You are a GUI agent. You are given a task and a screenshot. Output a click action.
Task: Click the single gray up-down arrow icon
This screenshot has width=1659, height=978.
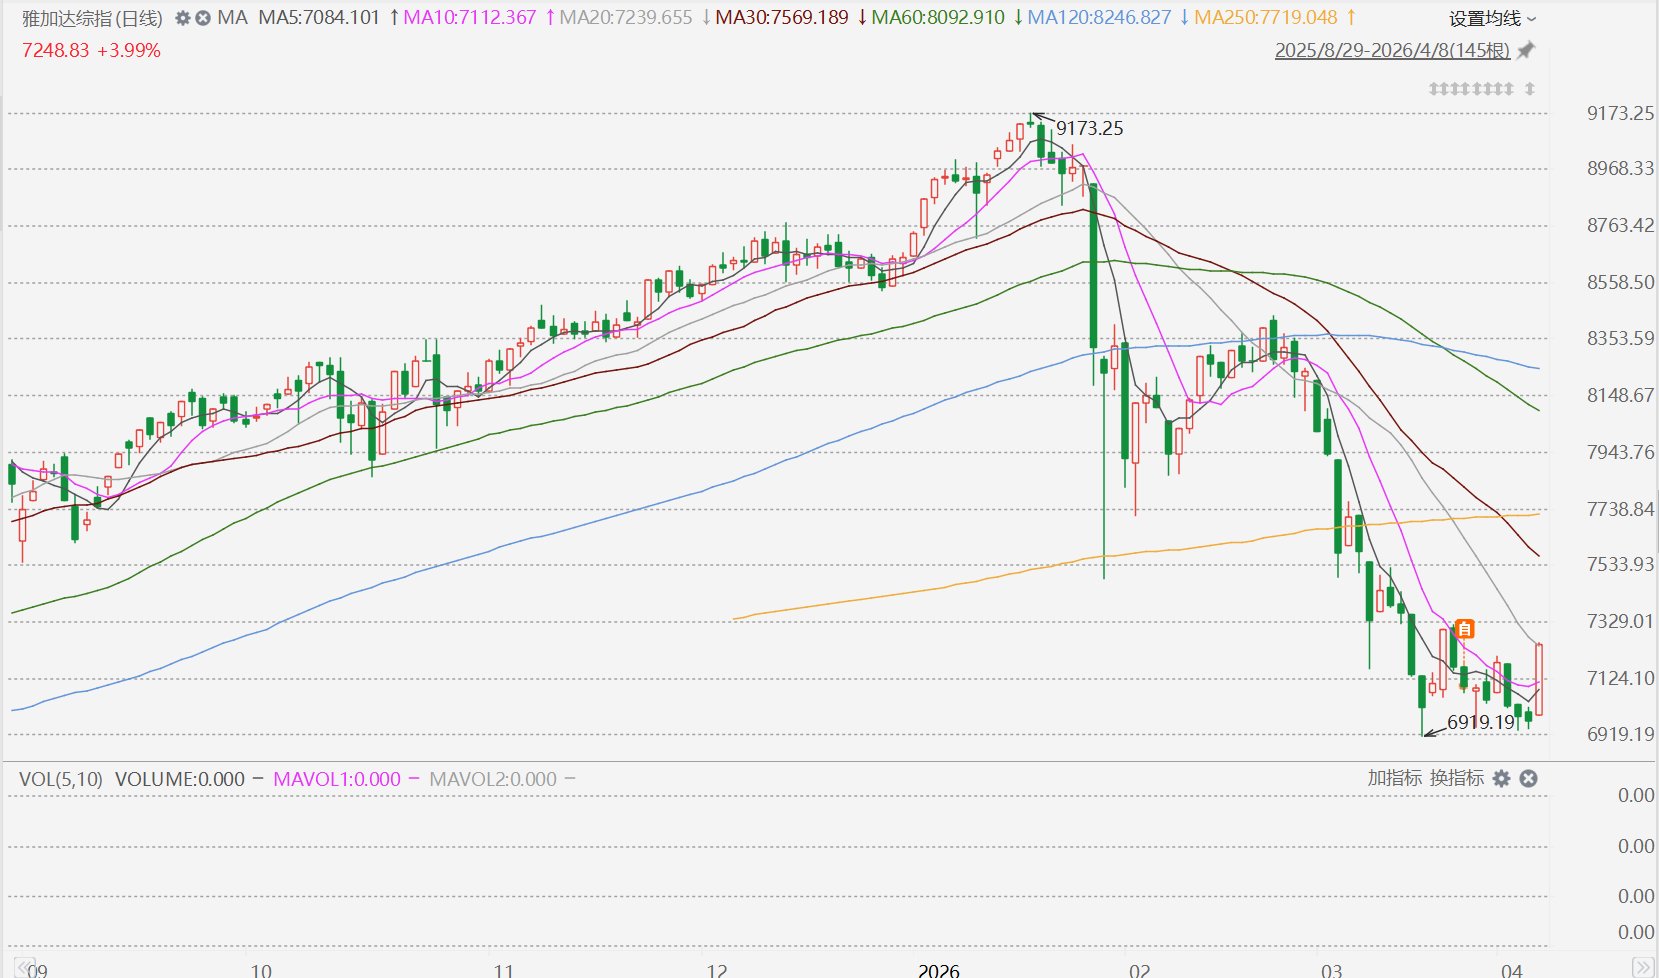[x=1529, y=89]
